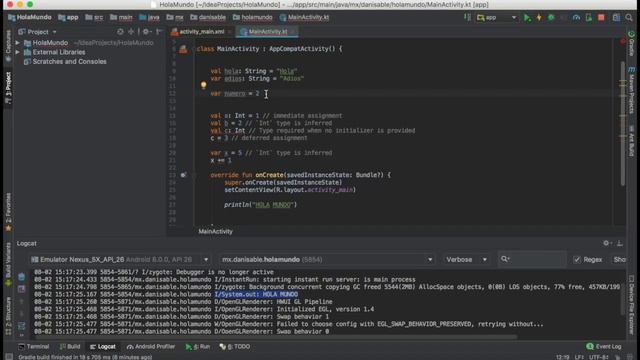Toggle the Favorites side tool window
Viewport: 640px width, 360px height.
point(8,212)
